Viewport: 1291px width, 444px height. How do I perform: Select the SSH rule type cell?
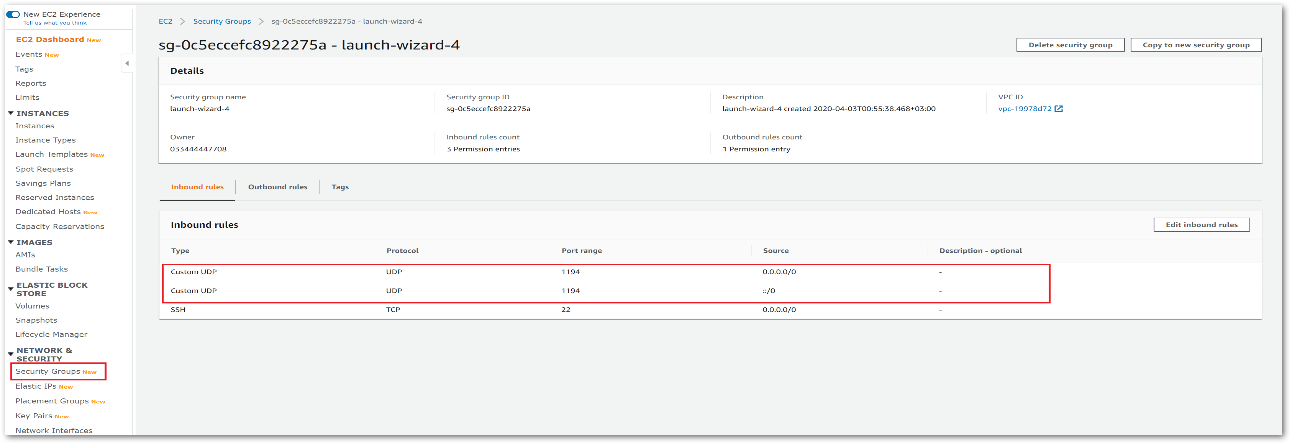pyautogui.click(x=178, y=310)
